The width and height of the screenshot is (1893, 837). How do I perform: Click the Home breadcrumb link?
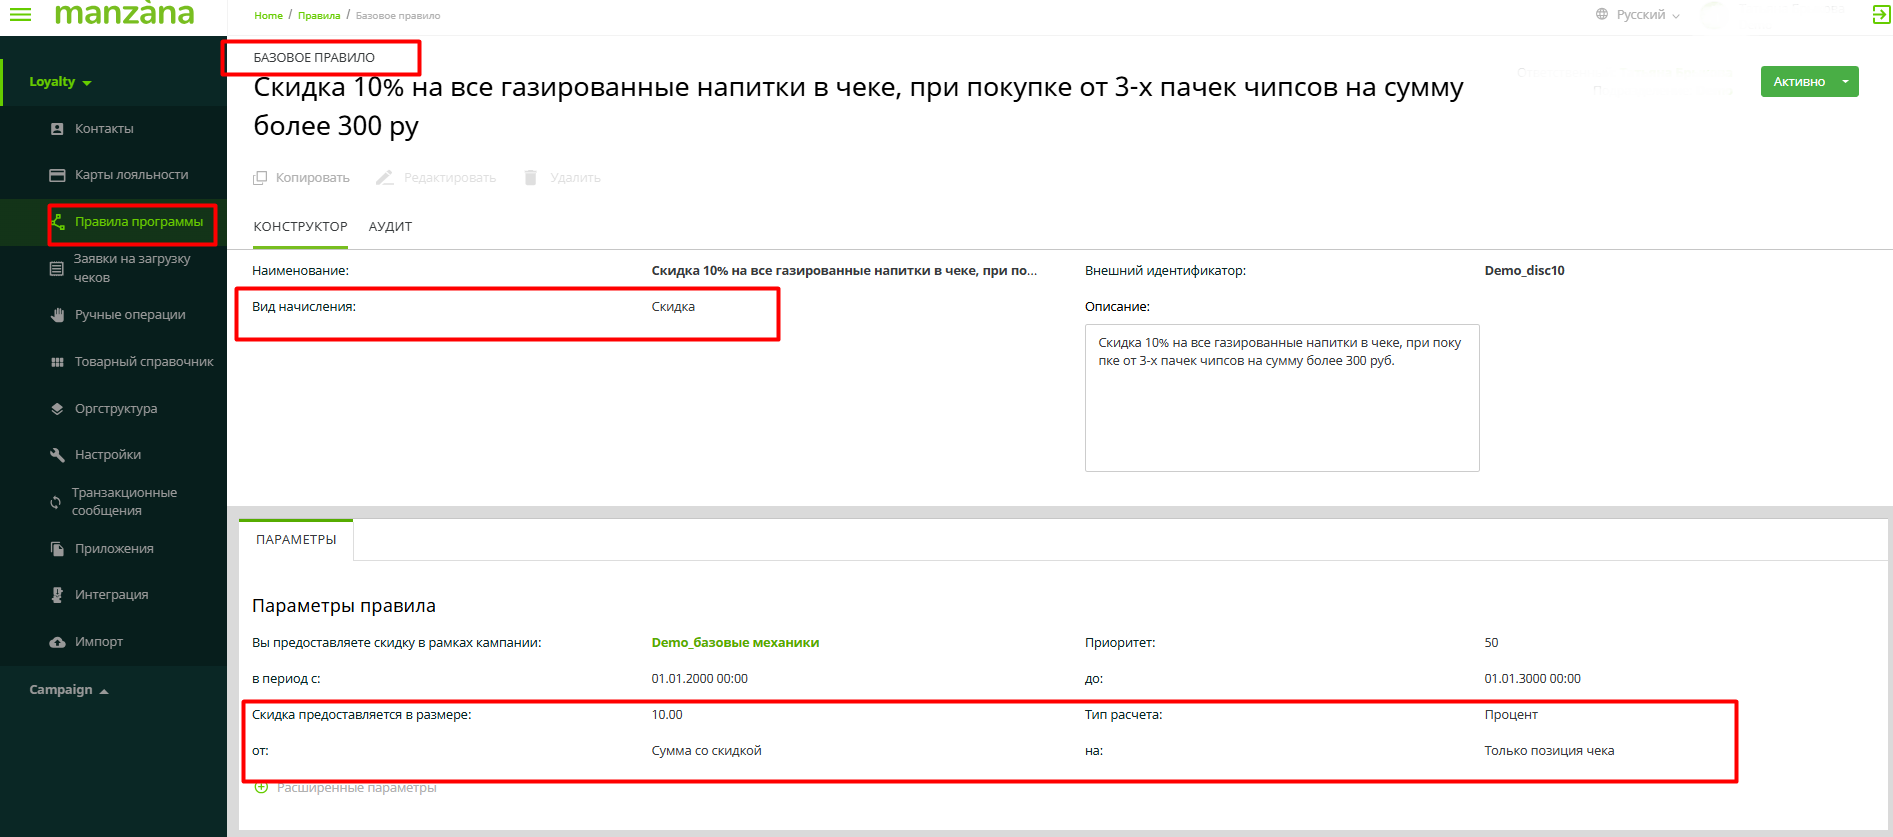click(268, 16)
